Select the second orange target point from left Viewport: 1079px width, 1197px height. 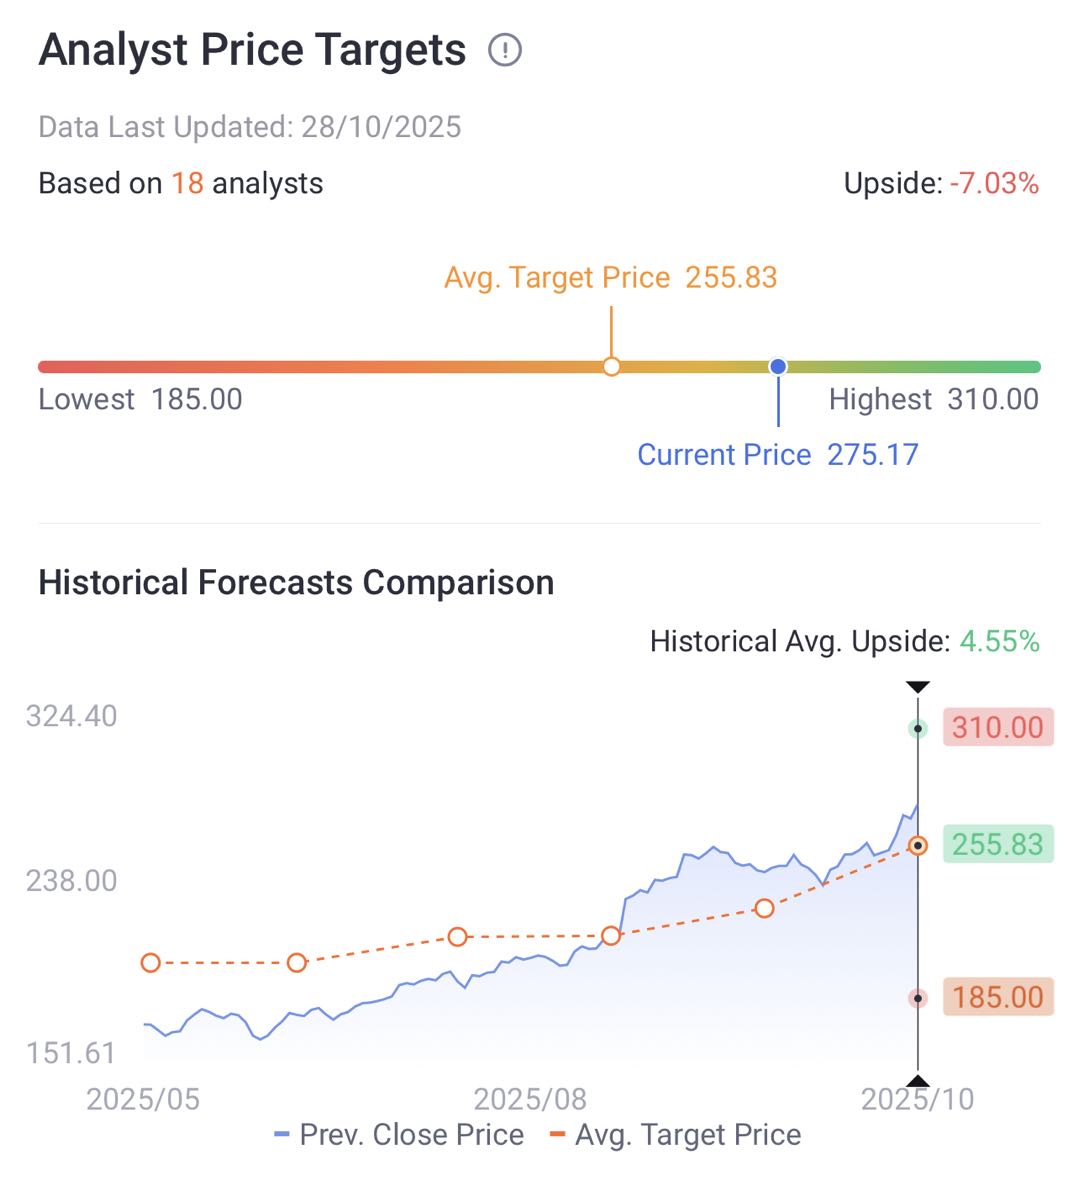point(297,963)
